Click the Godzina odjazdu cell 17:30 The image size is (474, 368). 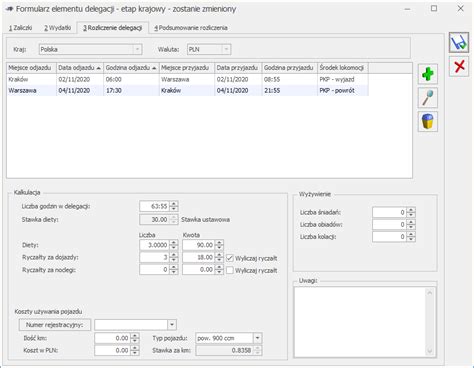(x=131, y=90)
